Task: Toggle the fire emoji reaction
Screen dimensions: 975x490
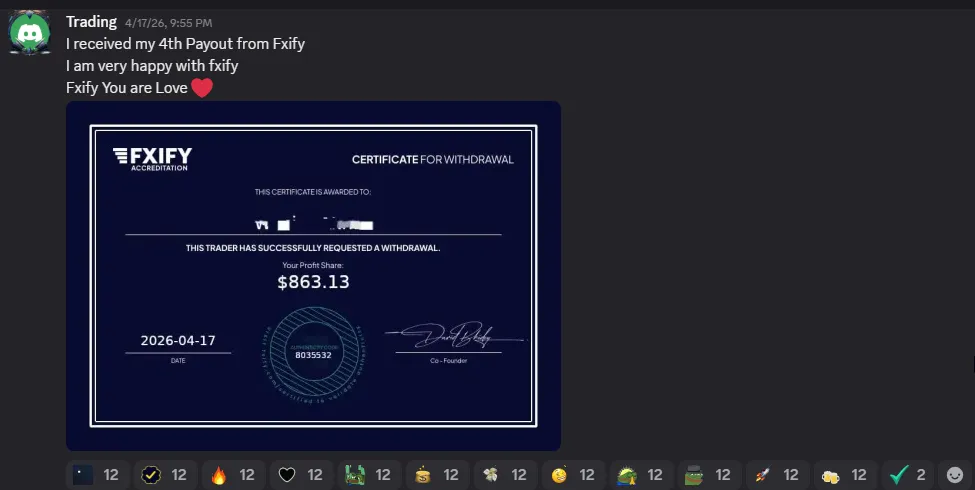Action: 233,475
